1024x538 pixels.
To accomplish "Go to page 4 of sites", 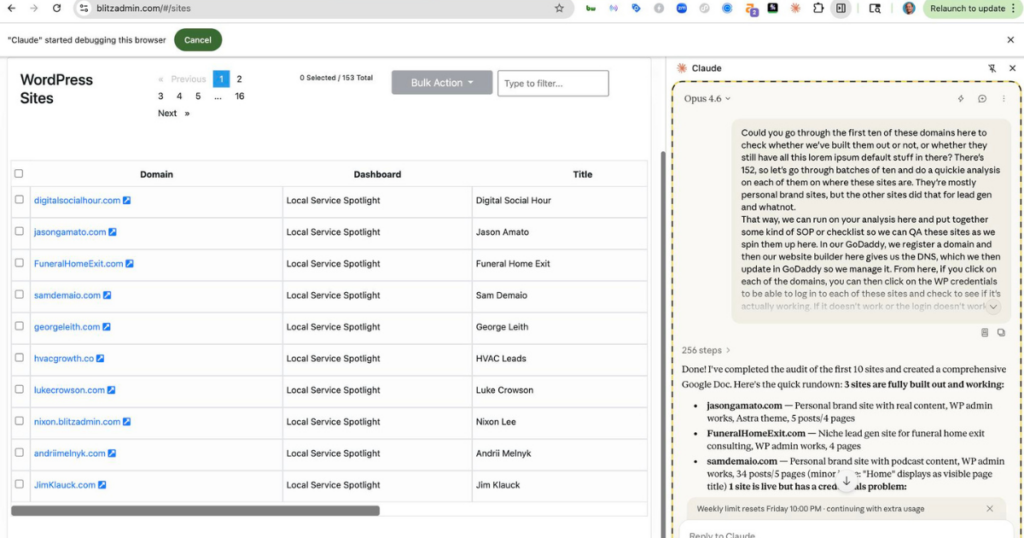I will pyautogui.click(x=179, y=96).
